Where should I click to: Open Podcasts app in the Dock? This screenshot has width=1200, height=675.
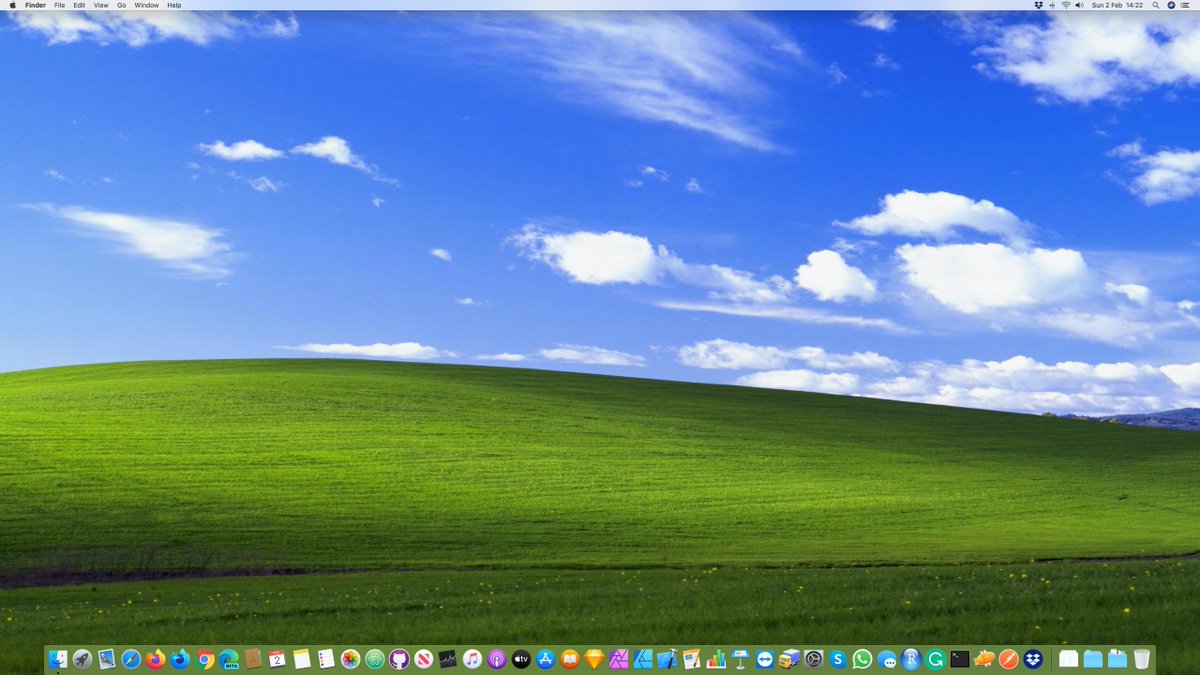pyautogui.click(x=497, y=659)
